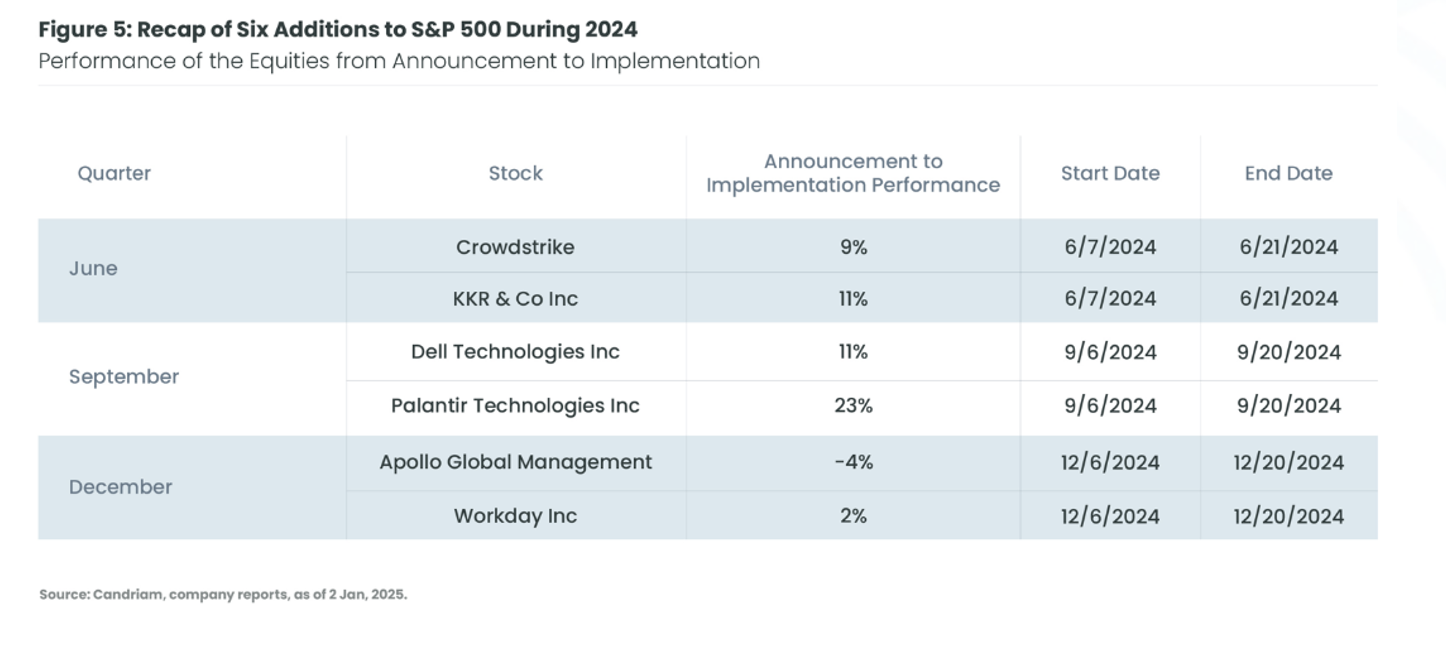Select the Apollo Global Management cell
Screen dimensions: 1446x657
click(x=515, y=462)
